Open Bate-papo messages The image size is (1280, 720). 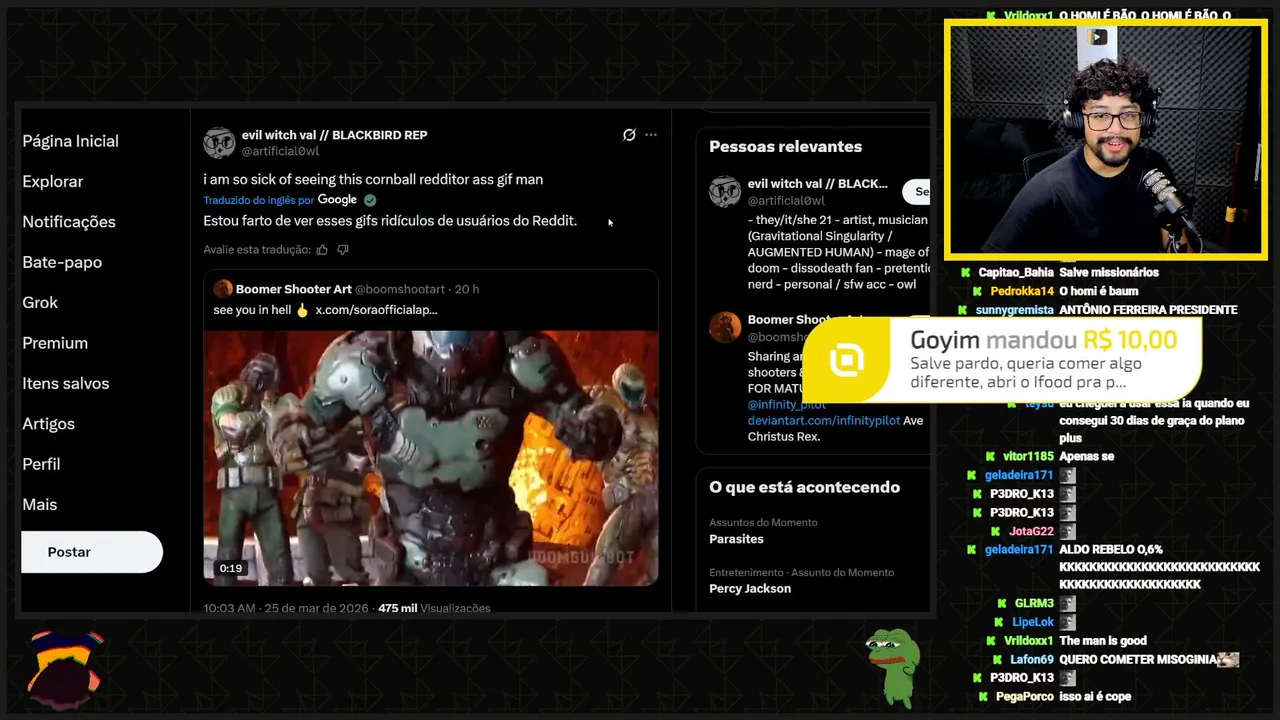click(62, 262)
